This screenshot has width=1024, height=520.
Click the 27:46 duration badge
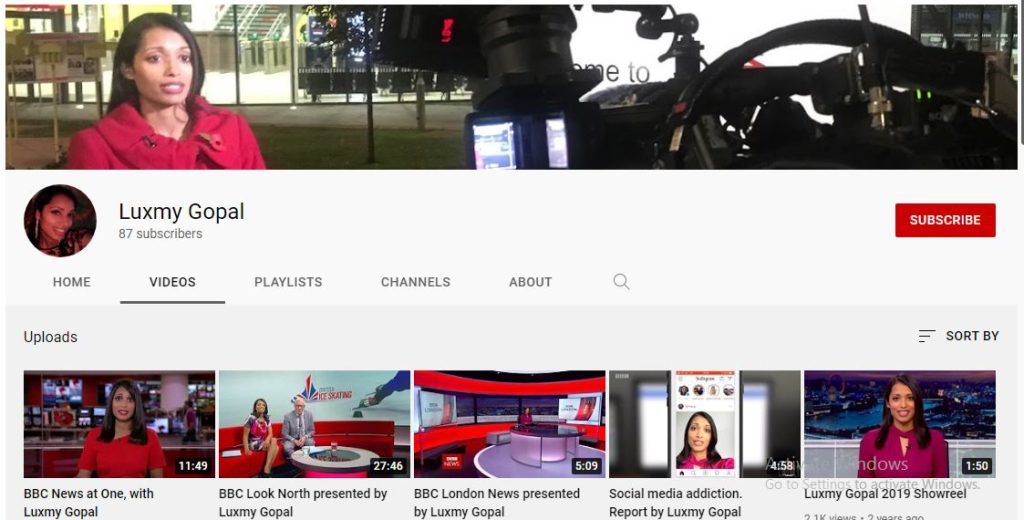[388, 466]
